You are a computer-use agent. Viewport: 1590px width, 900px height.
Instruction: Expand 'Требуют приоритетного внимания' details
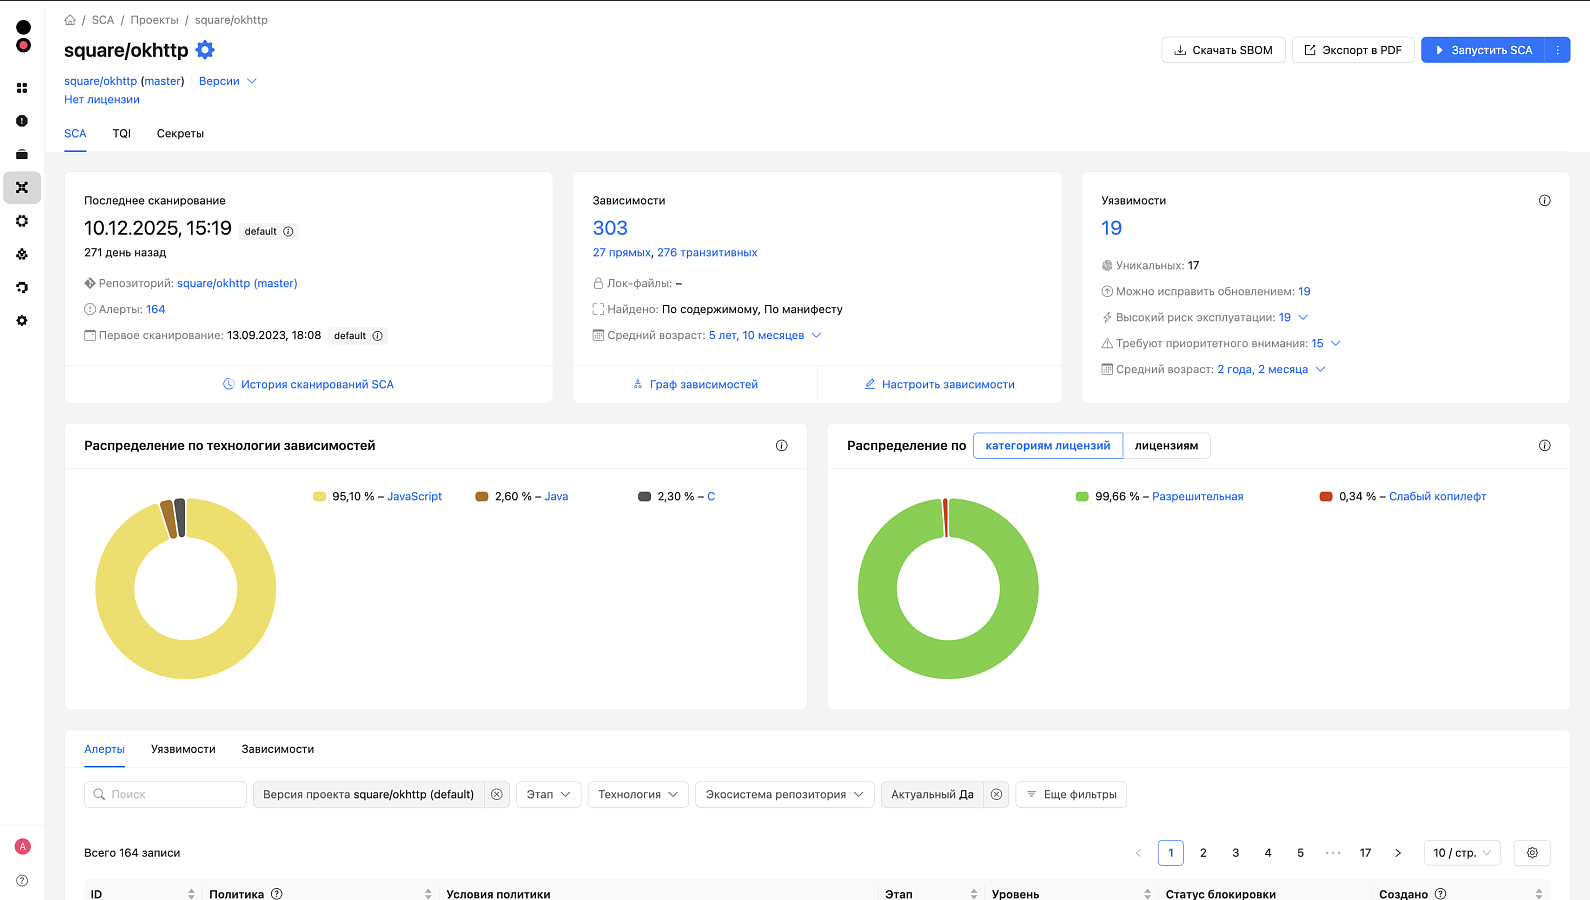point(1326,344)
